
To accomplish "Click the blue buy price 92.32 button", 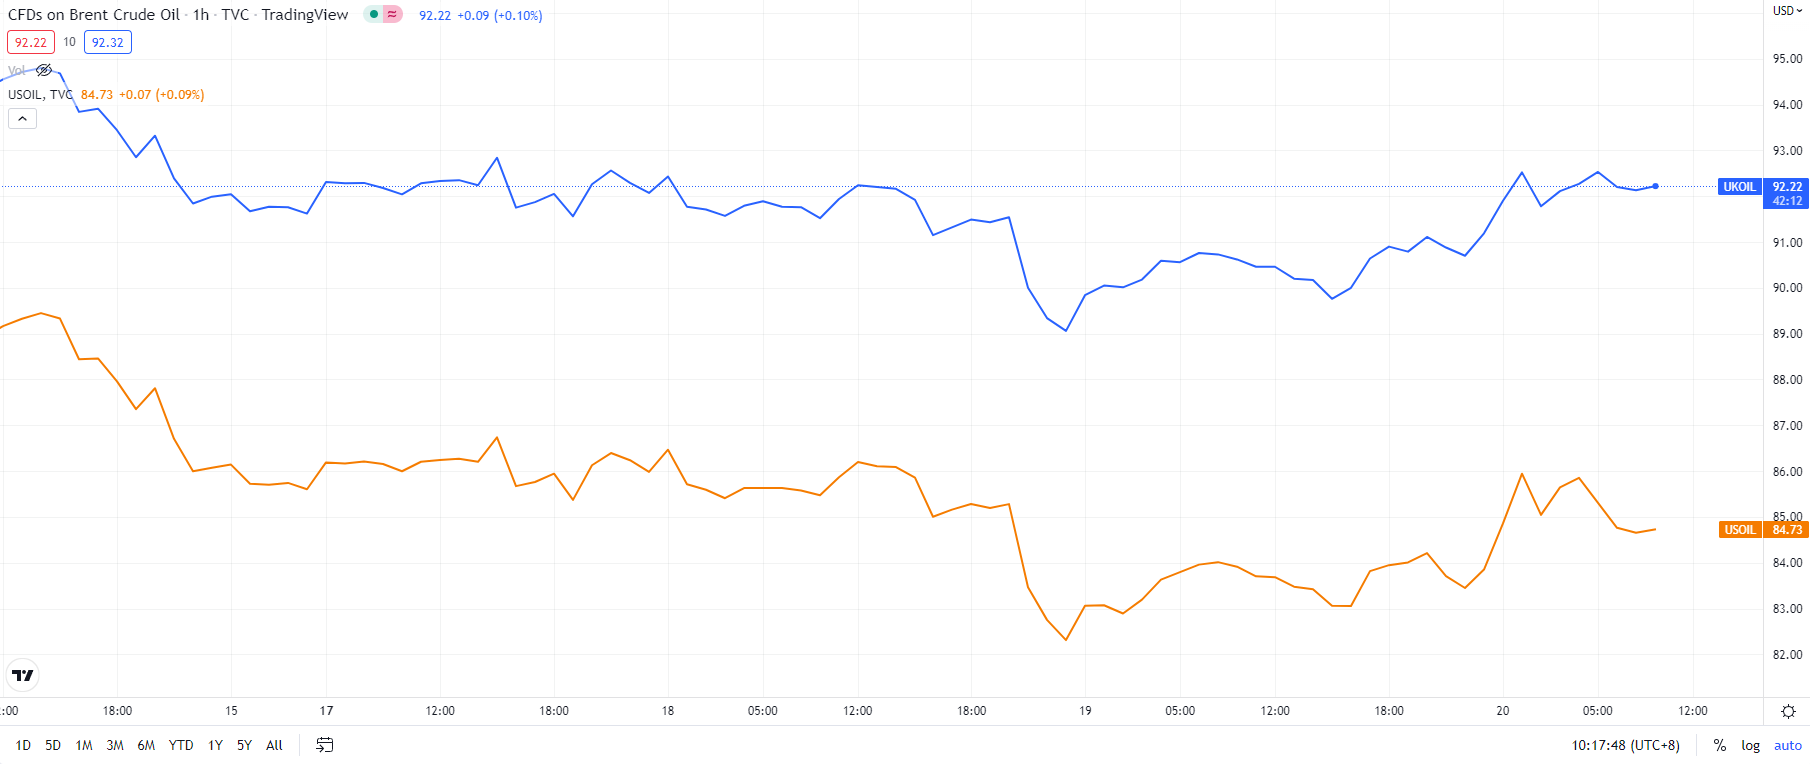I will tap(108, 42).
